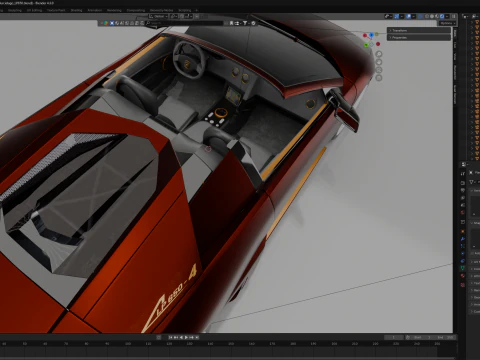Toggle viewport overlays button
This screenshot has height=360, width=480.
(x=408, y=16)
